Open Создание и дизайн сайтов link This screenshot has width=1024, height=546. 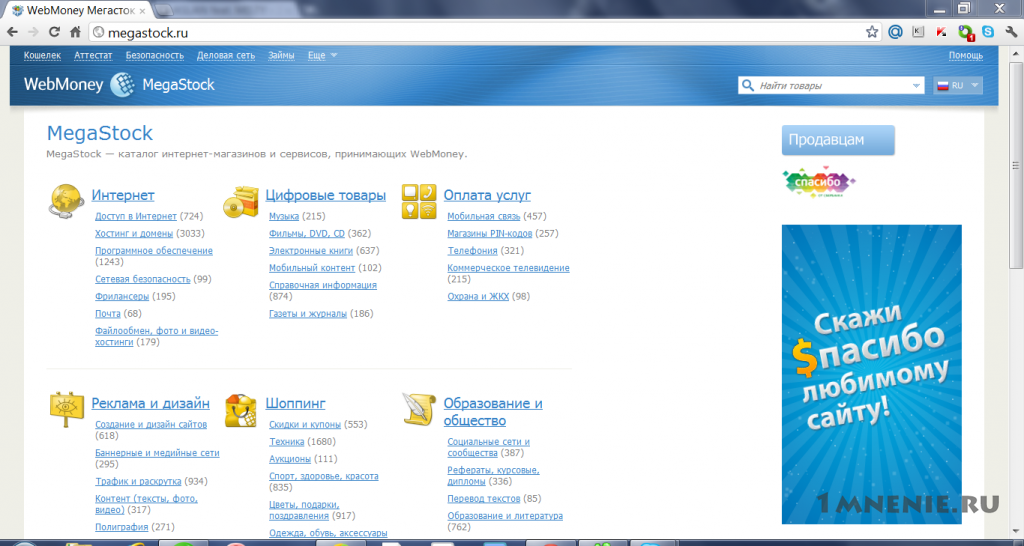151,425
